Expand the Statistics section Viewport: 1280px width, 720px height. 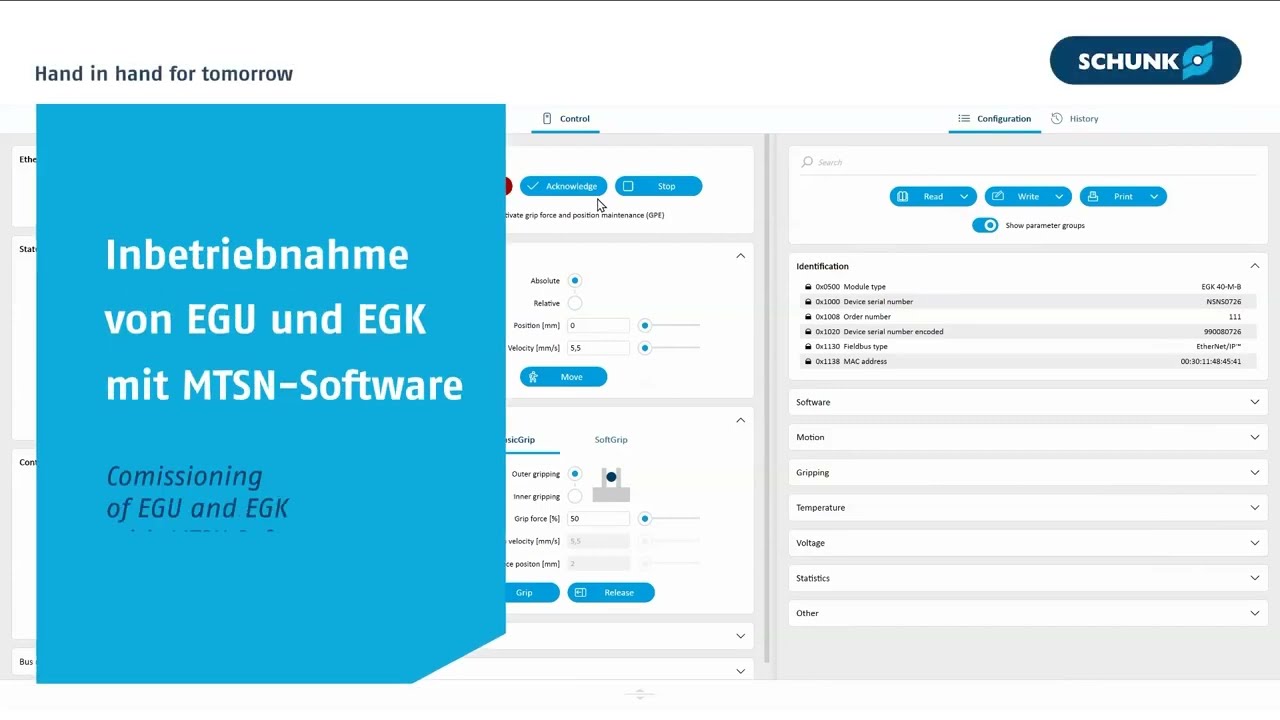tap(1255, 578)
